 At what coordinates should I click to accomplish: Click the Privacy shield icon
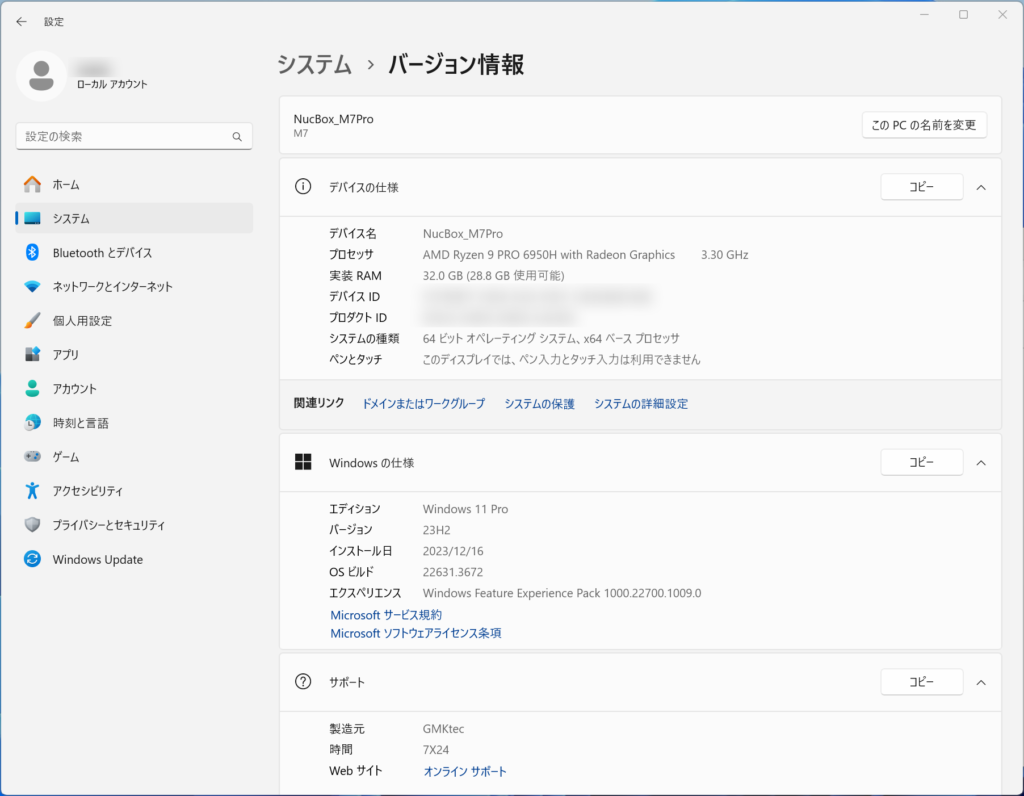(32, 524)
